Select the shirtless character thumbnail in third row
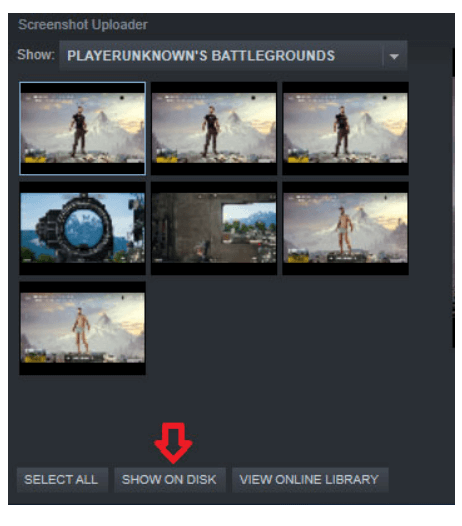Screen dimensions: 462x526 click(x=83, y=328)
